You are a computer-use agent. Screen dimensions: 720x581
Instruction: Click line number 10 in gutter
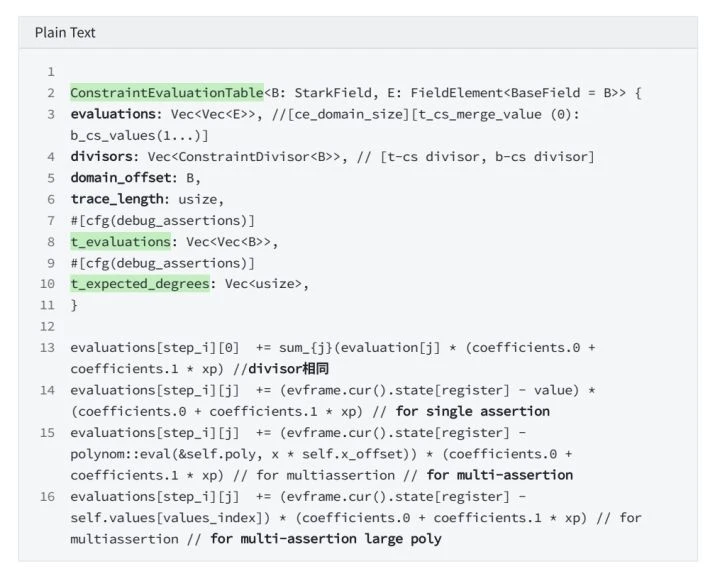tap(47, 284)
